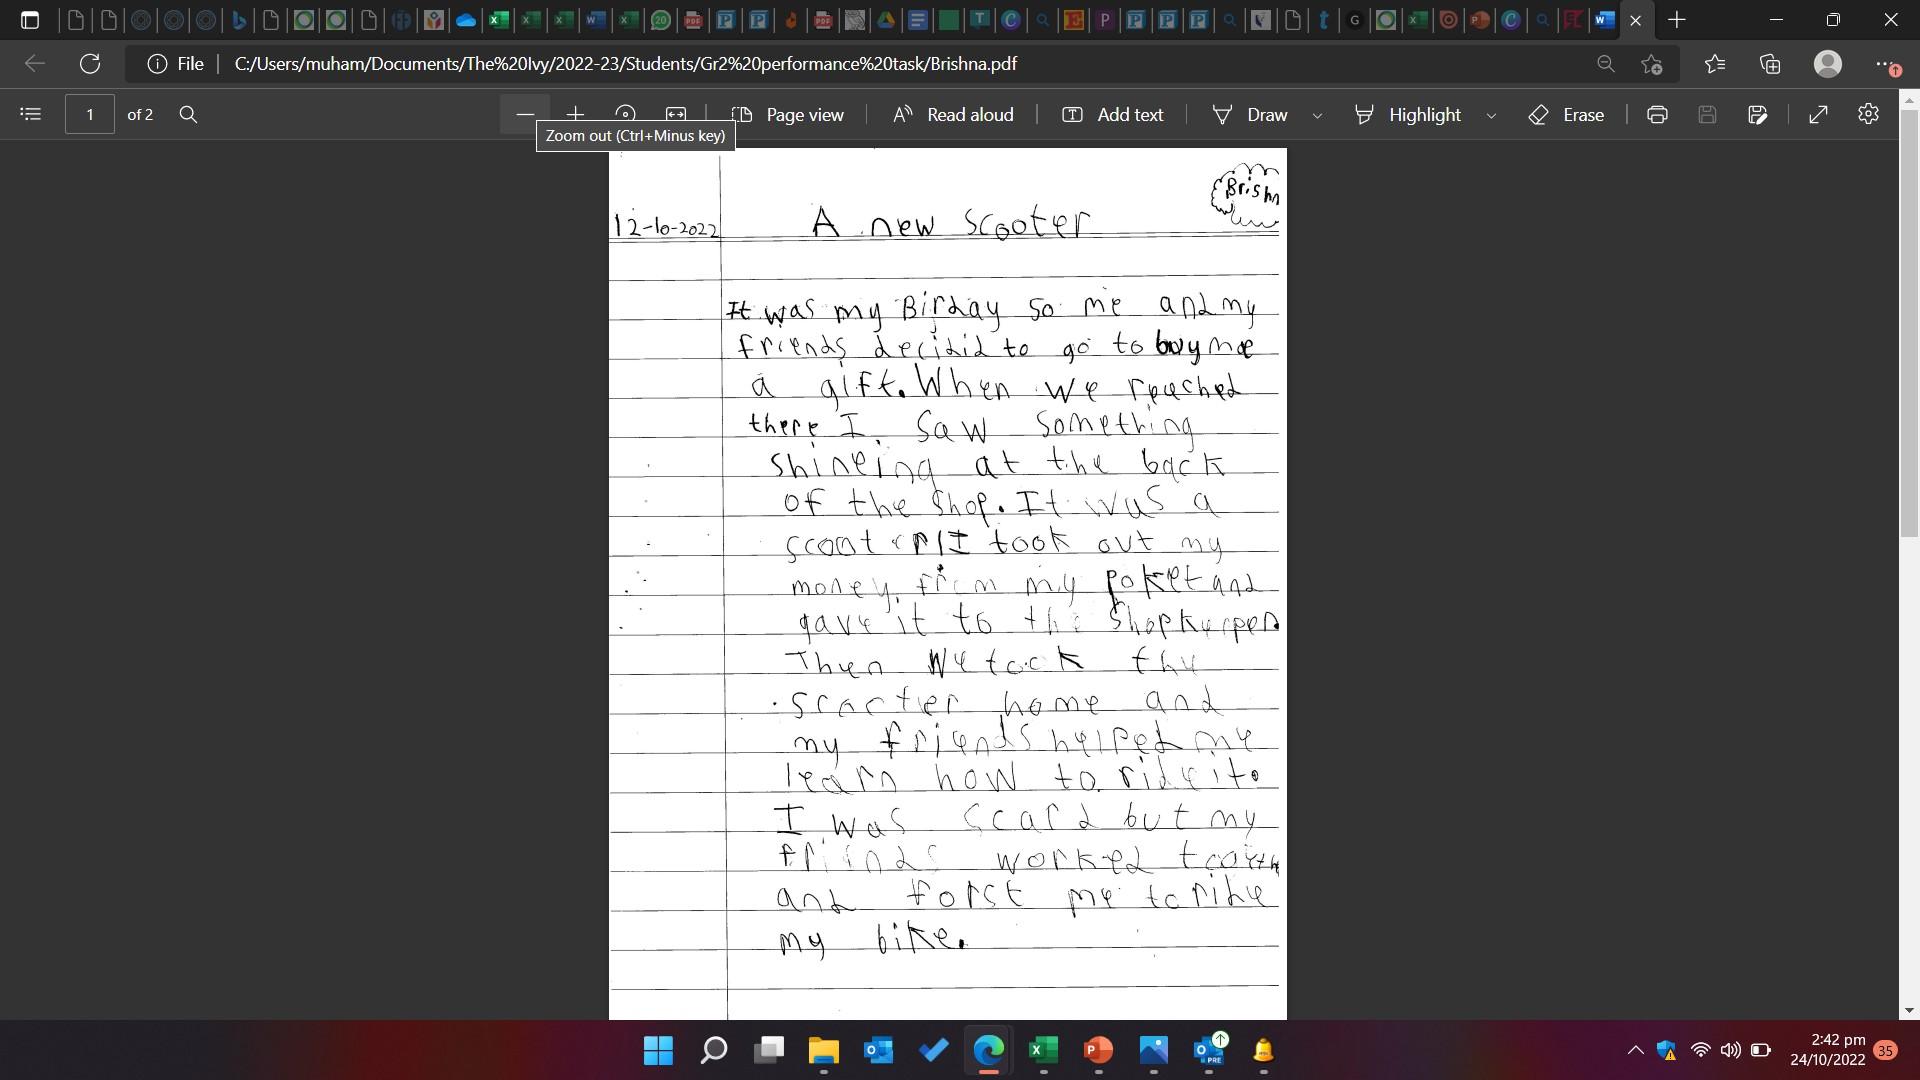Click the zoom in plus button

(575, 113)
